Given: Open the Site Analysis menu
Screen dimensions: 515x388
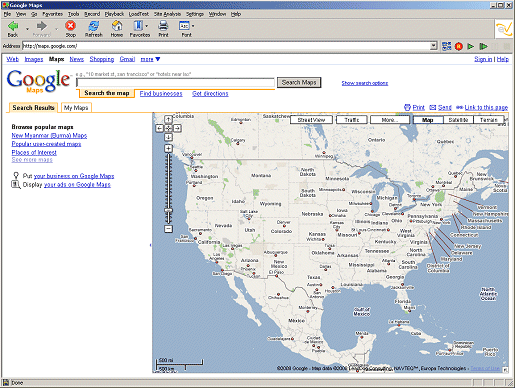Looking at the screenshot, I should pyautogui.click(x=167, y=14).
